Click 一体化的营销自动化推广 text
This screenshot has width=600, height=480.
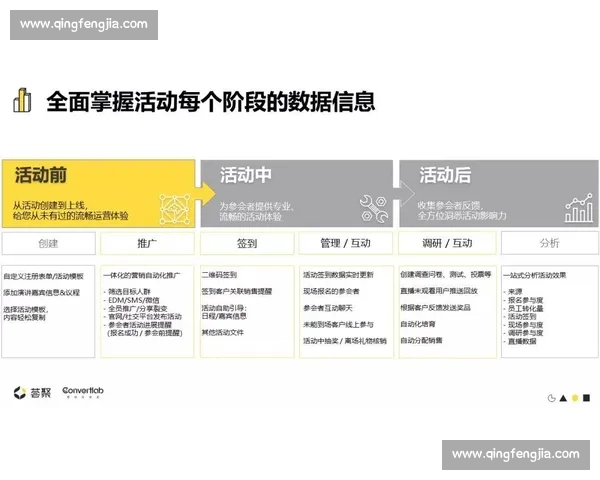click(141, 275)
